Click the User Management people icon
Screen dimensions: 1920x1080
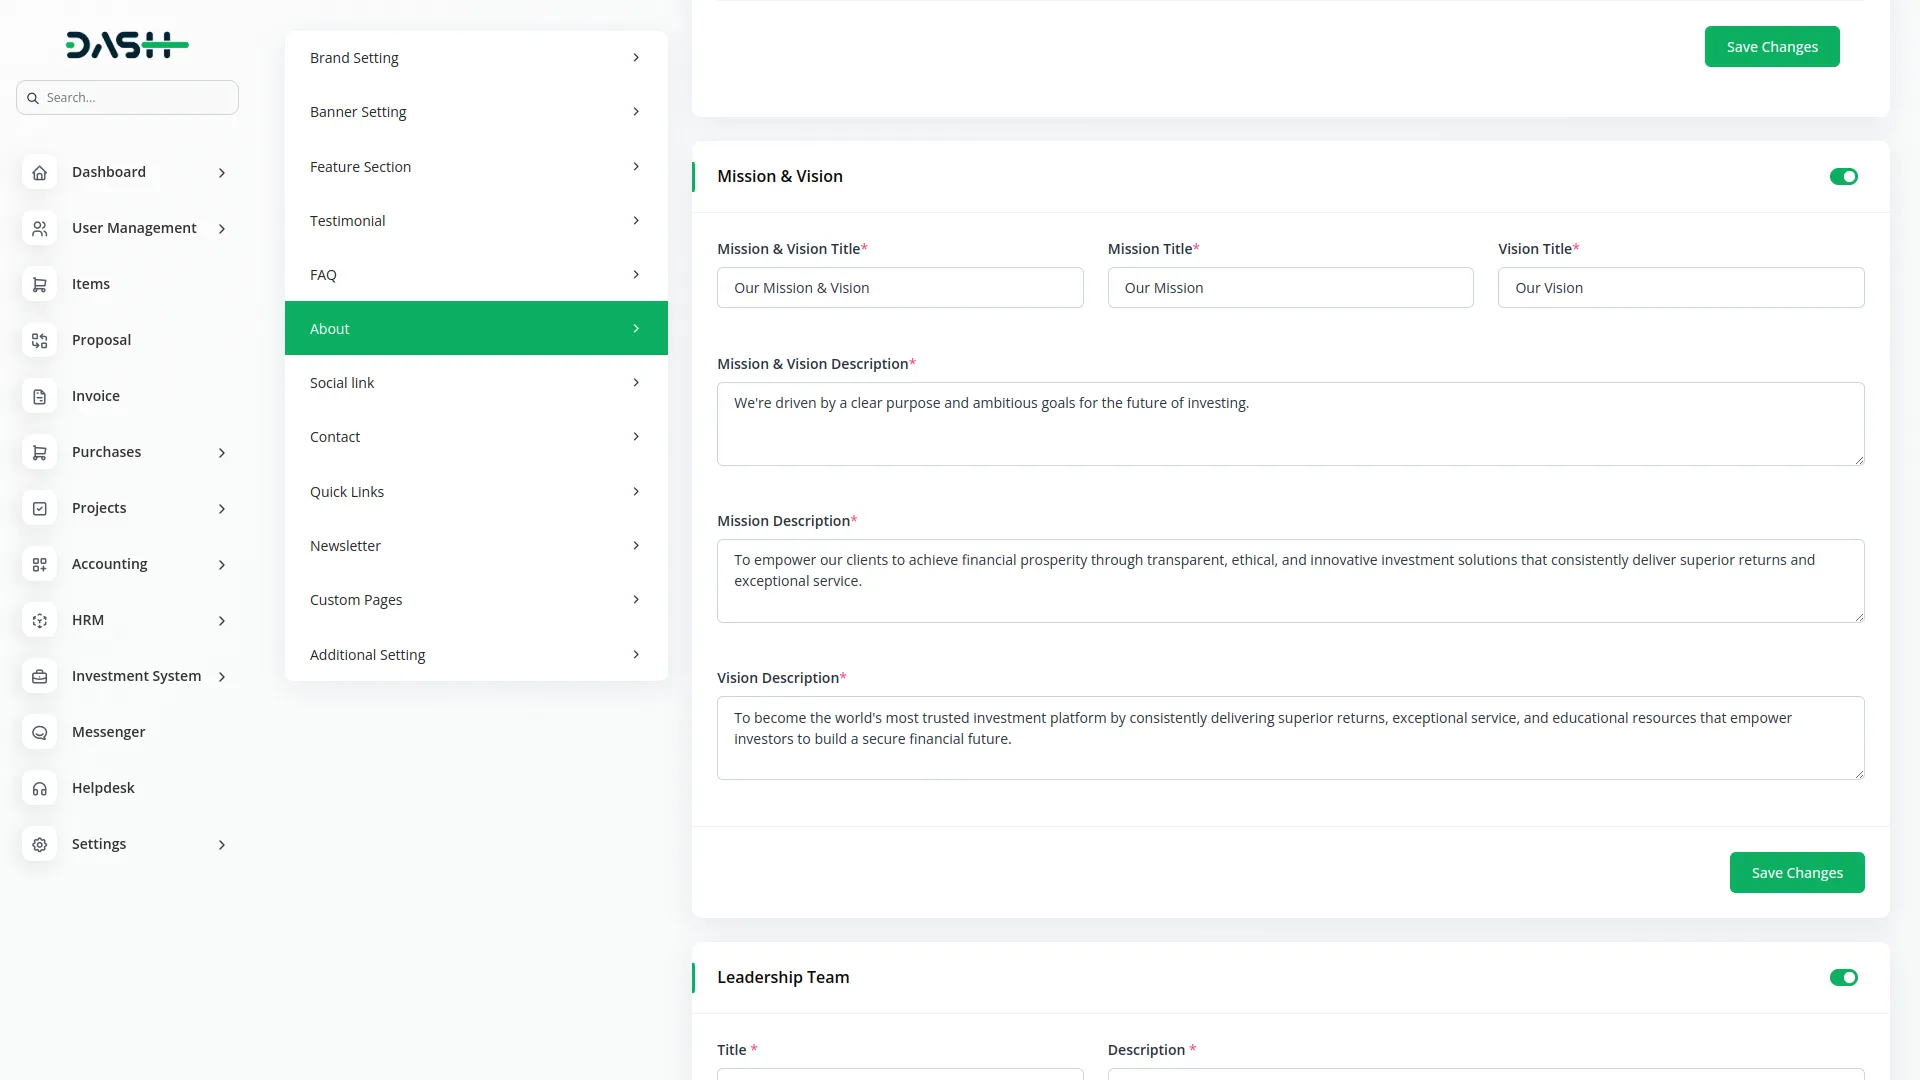[x=39, y=229]
